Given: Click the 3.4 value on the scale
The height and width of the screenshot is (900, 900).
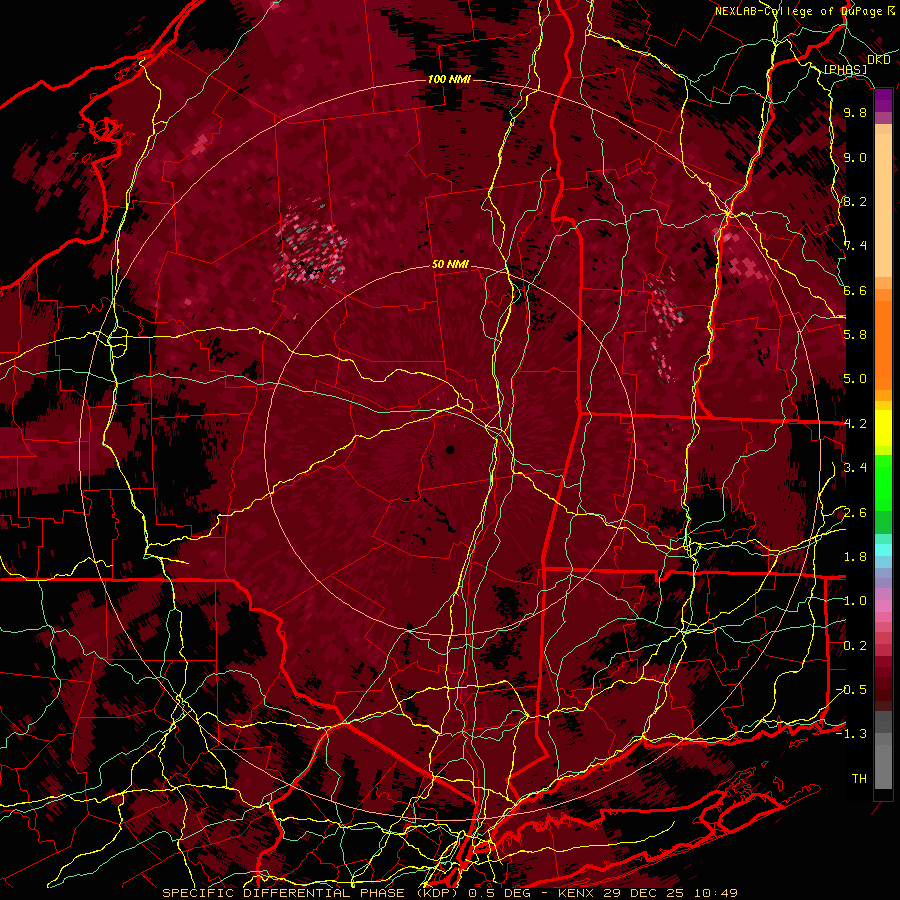Looking at the screenshot, I should (x=855, y=468).
